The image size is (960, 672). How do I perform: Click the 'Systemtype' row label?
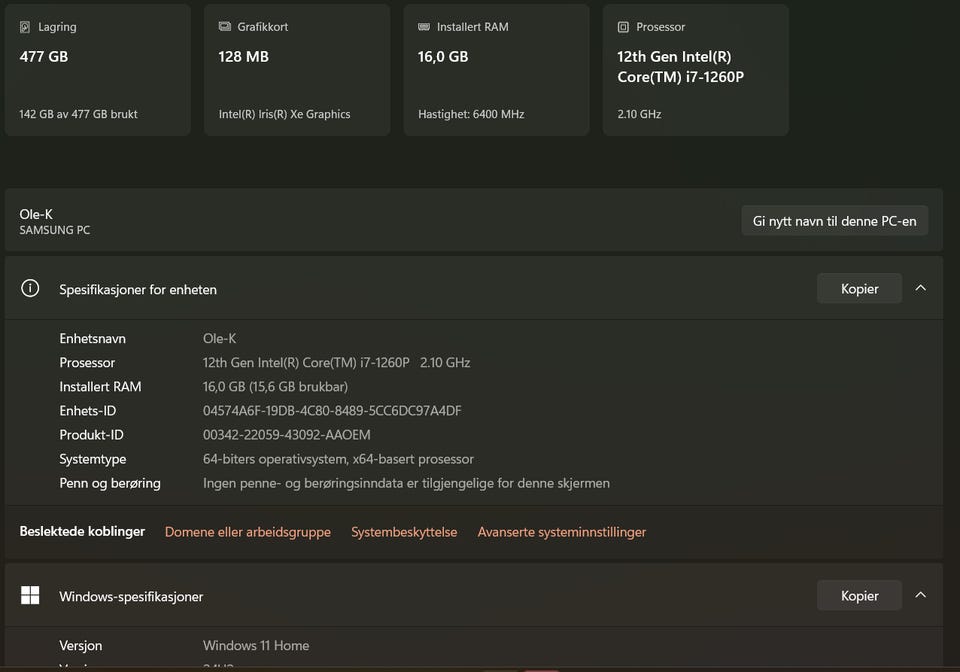point(92,459)
